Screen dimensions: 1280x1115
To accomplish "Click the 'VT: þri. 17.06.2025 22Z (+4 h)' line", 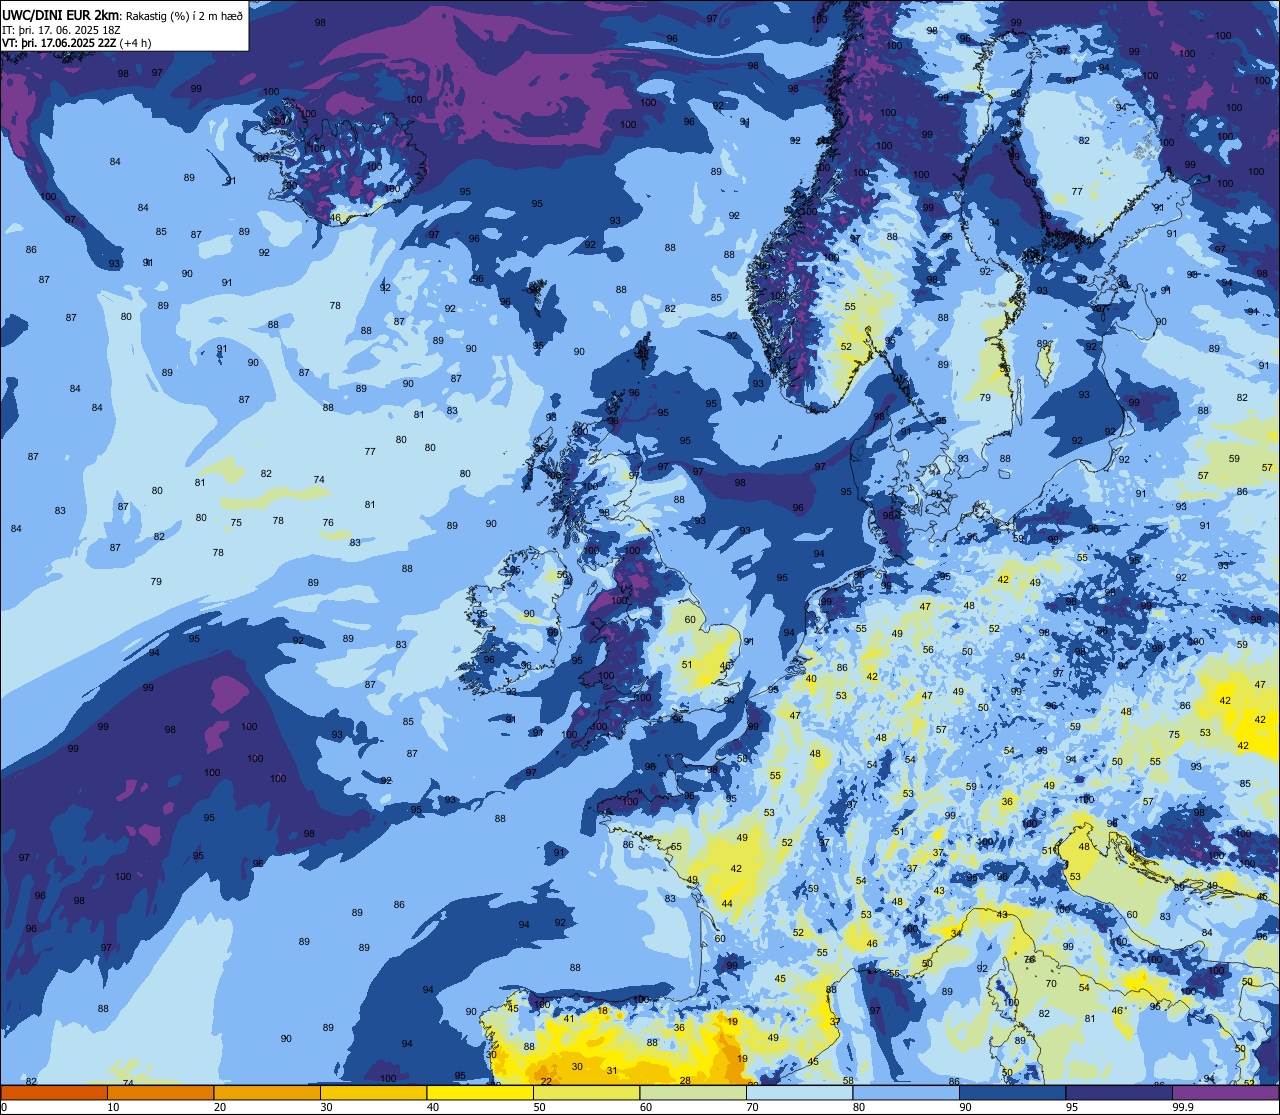I will point(77,43).
